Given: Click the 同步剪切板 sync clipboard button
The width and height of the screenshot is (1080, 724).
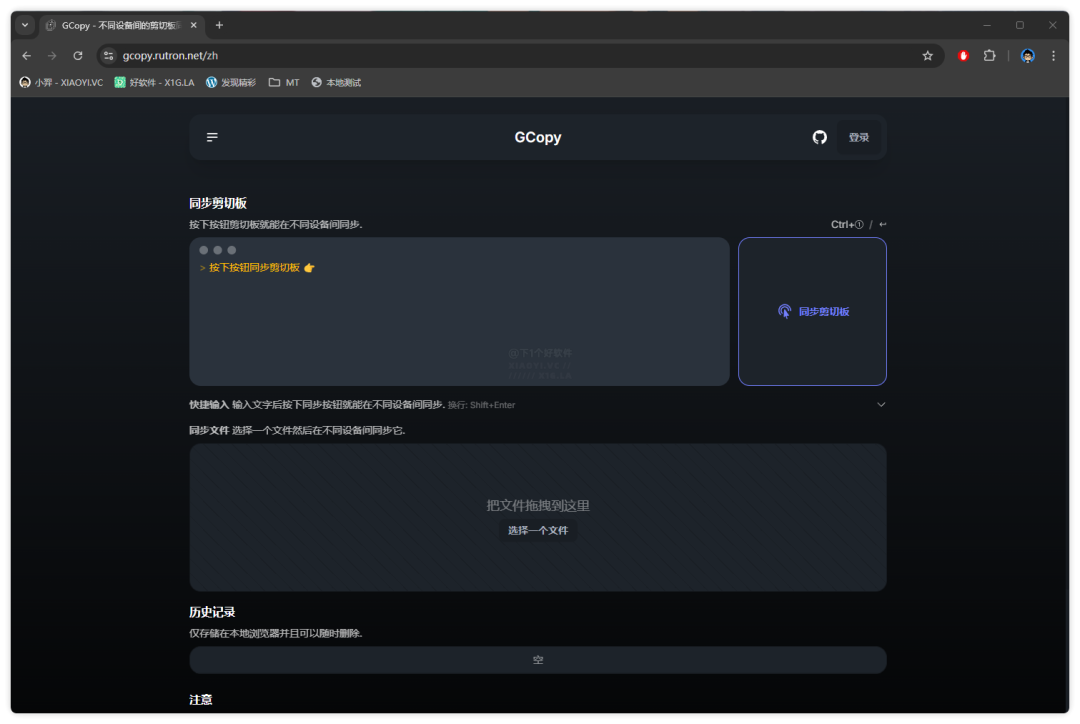Looking at the screenshot, I should pyautogui.click(x=812, y=311).
